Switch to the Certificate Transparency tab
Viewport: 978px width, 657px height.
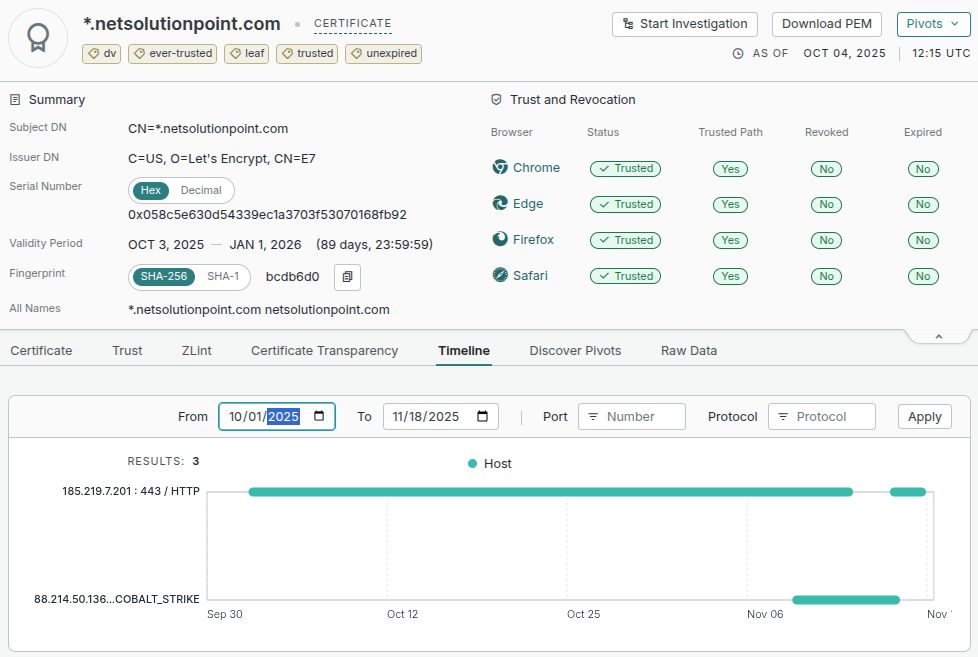point(324,351)
